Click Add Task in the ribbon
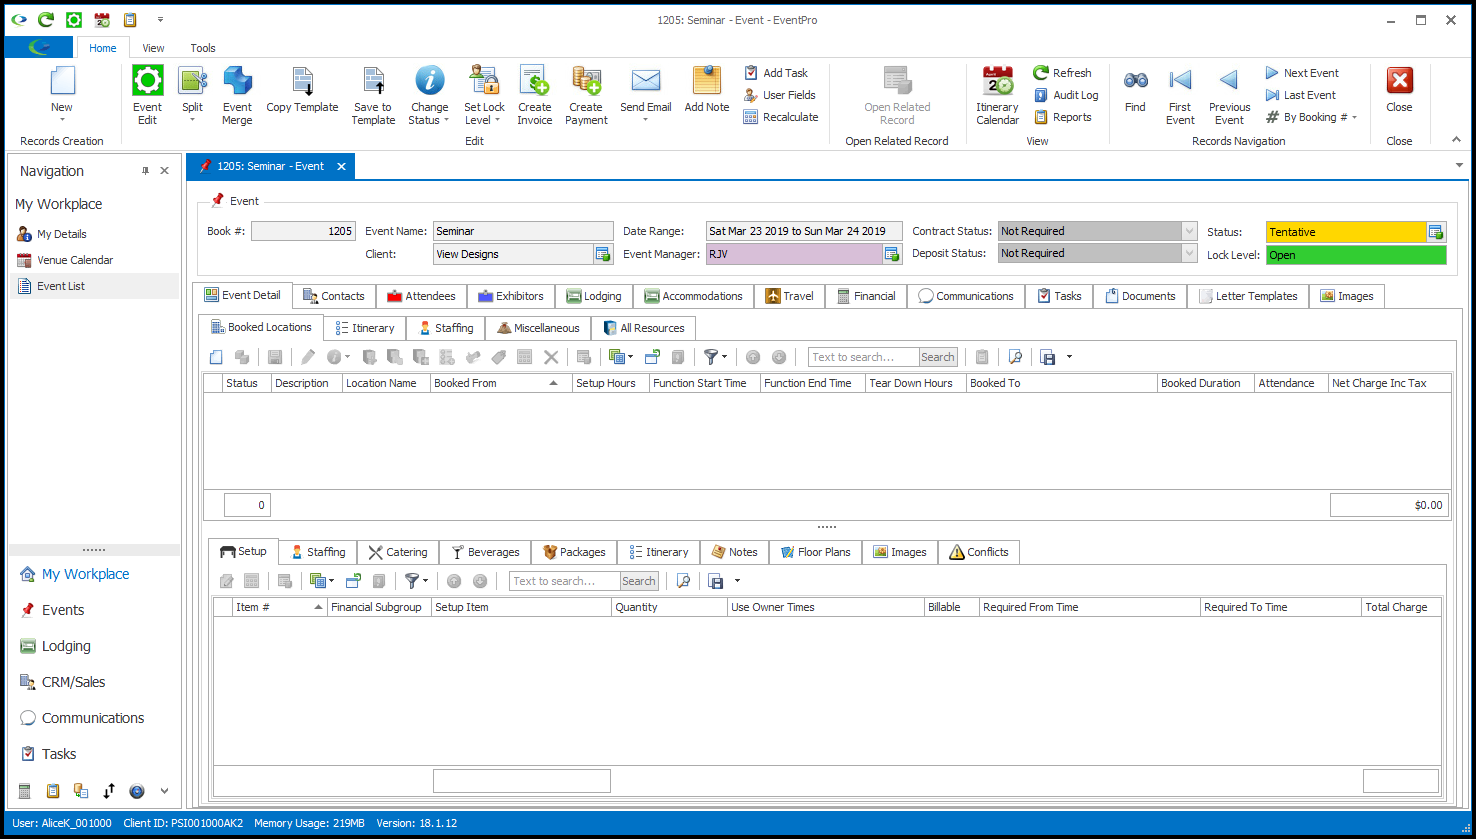 776,73
